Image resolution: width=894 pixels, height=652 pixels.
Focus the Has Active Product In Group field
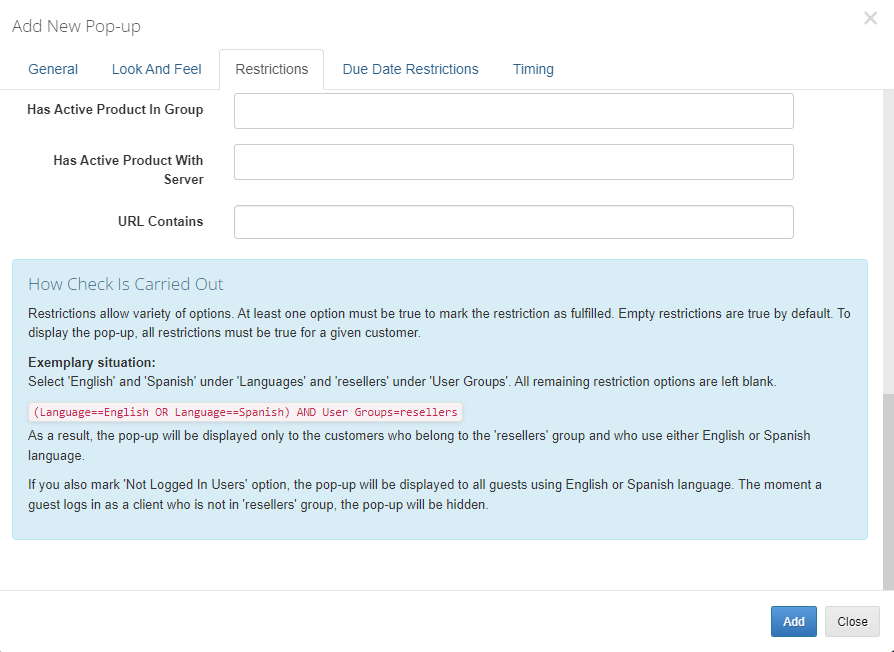point(514,111)
